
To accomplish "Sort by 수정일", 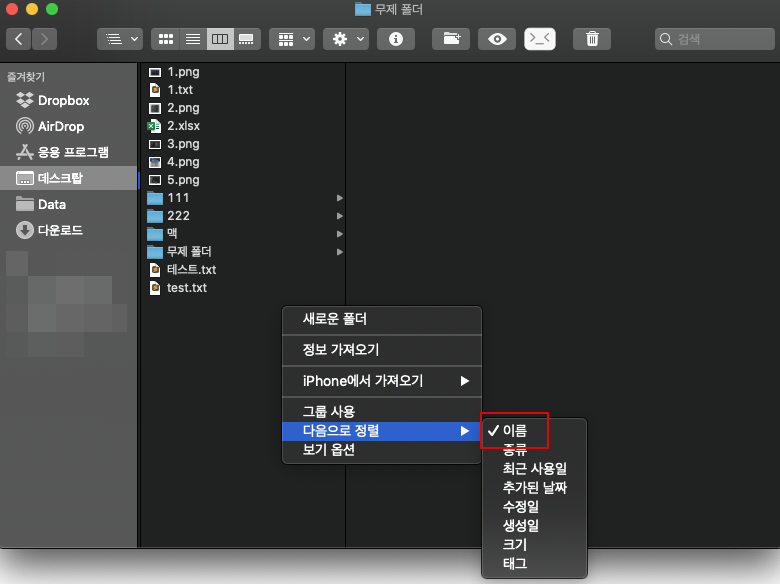I will pos(534,506).
